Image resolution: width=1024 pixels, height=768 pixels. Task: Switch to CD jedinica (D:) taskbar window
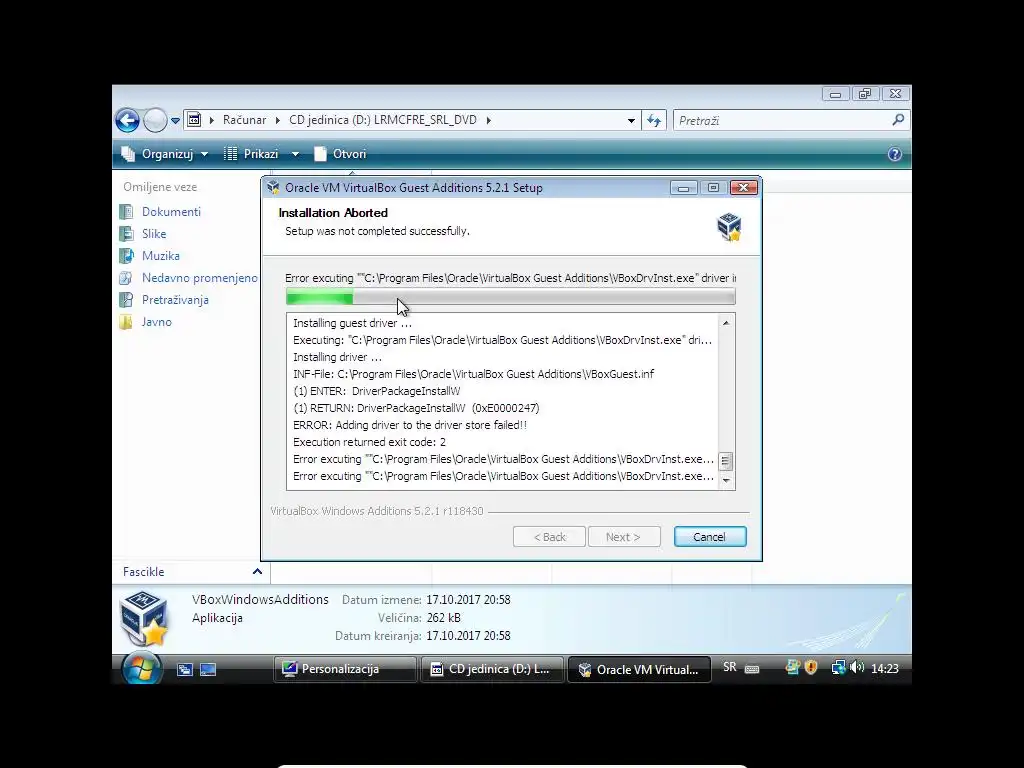click(492, 669)
